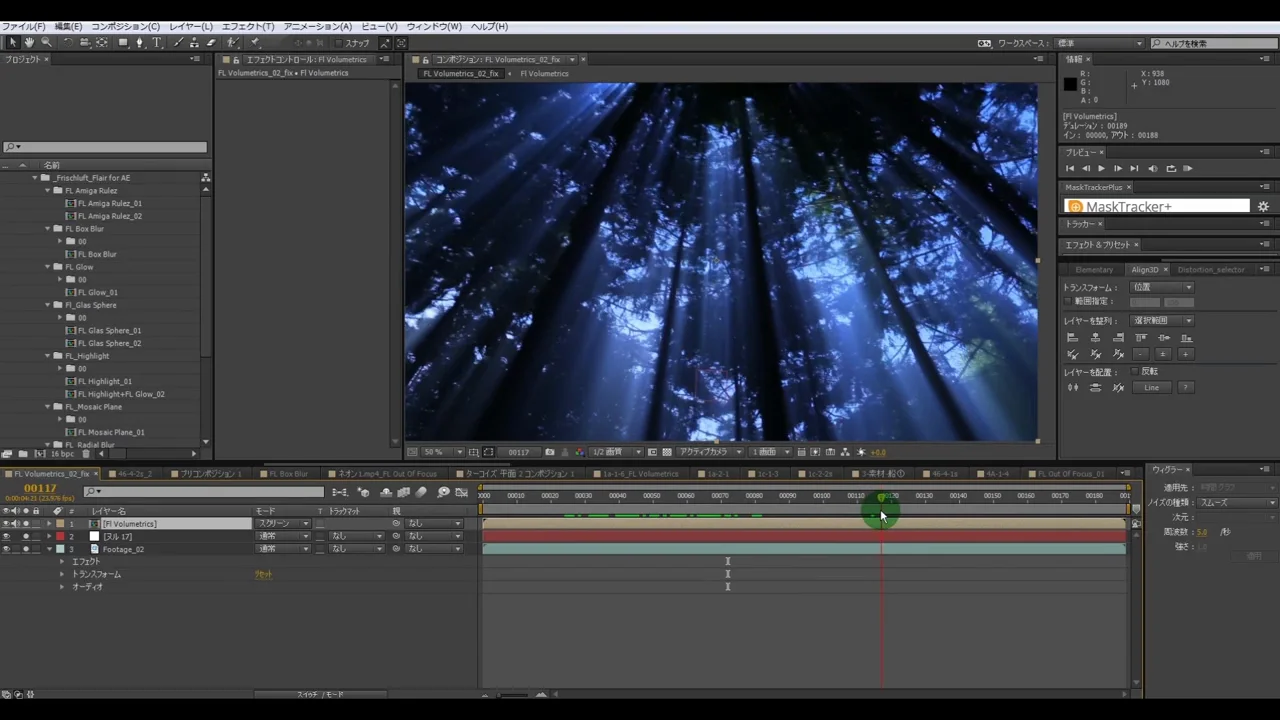Click the wiggler frequency value 5.0

[x=1202, y=532]
